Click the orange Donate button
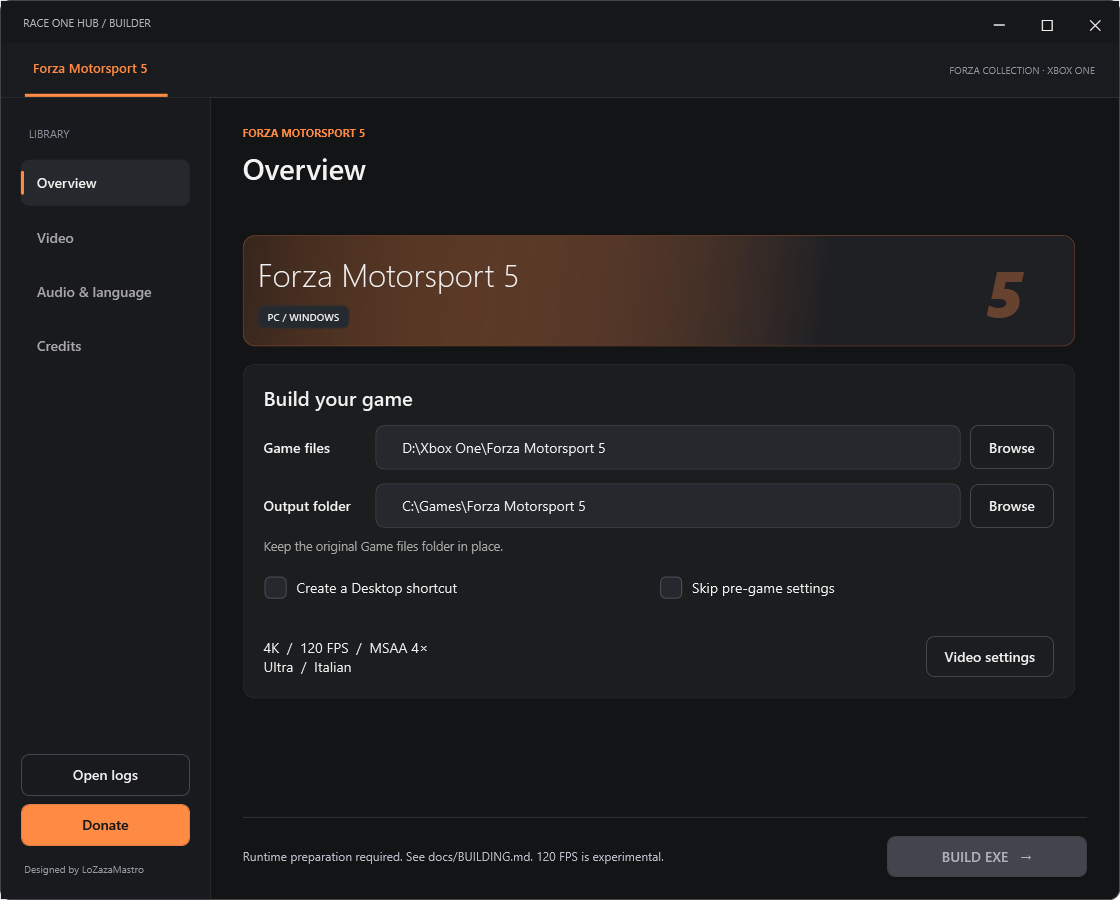 [105, 825]
